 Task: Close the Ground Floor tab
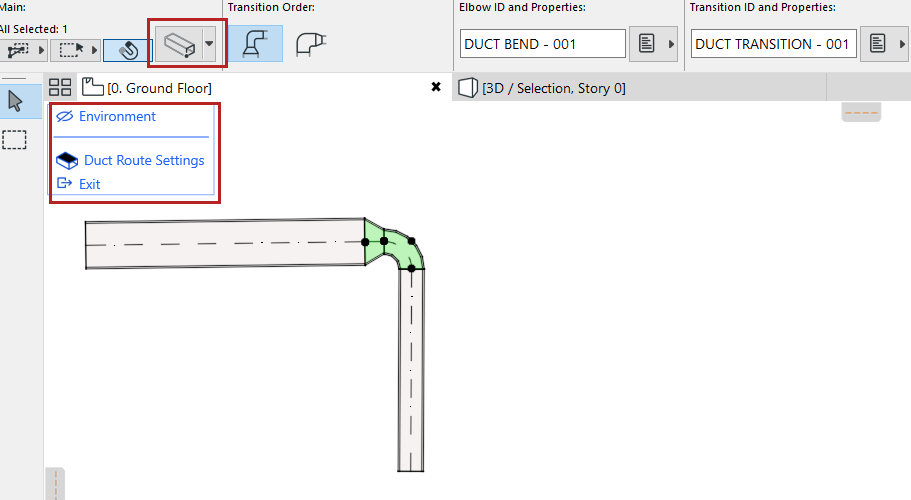pyautogui.click(x=436, y=87)
